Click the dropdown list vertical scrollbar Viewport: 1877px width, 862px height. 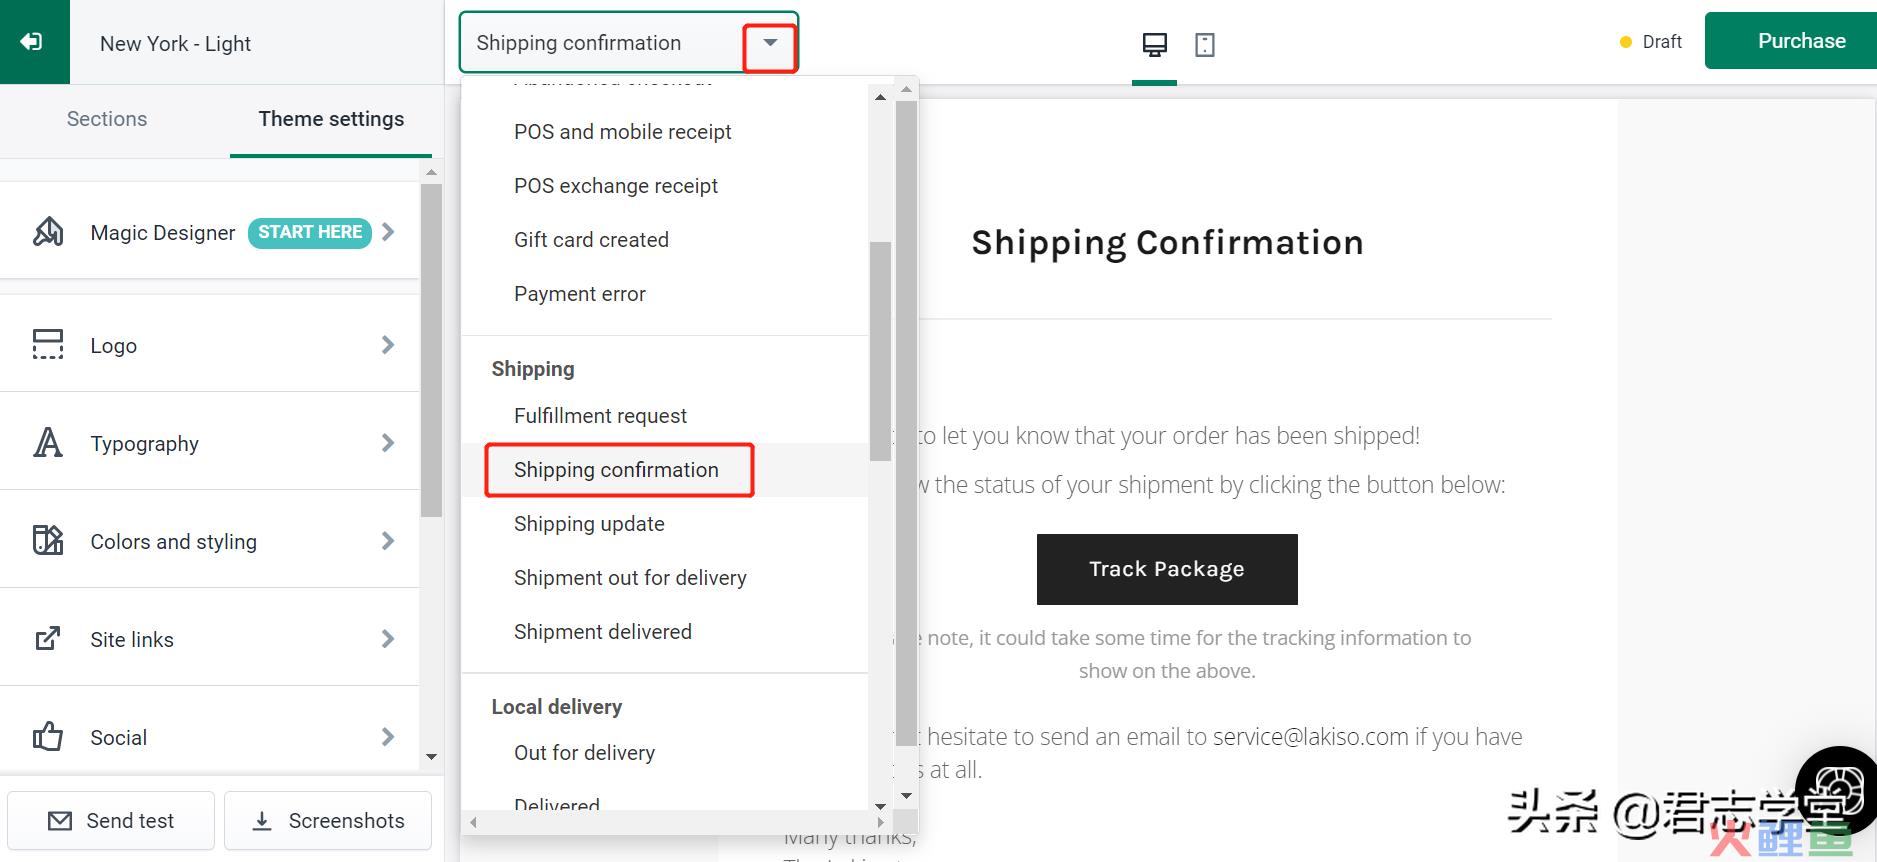point(880,351)
